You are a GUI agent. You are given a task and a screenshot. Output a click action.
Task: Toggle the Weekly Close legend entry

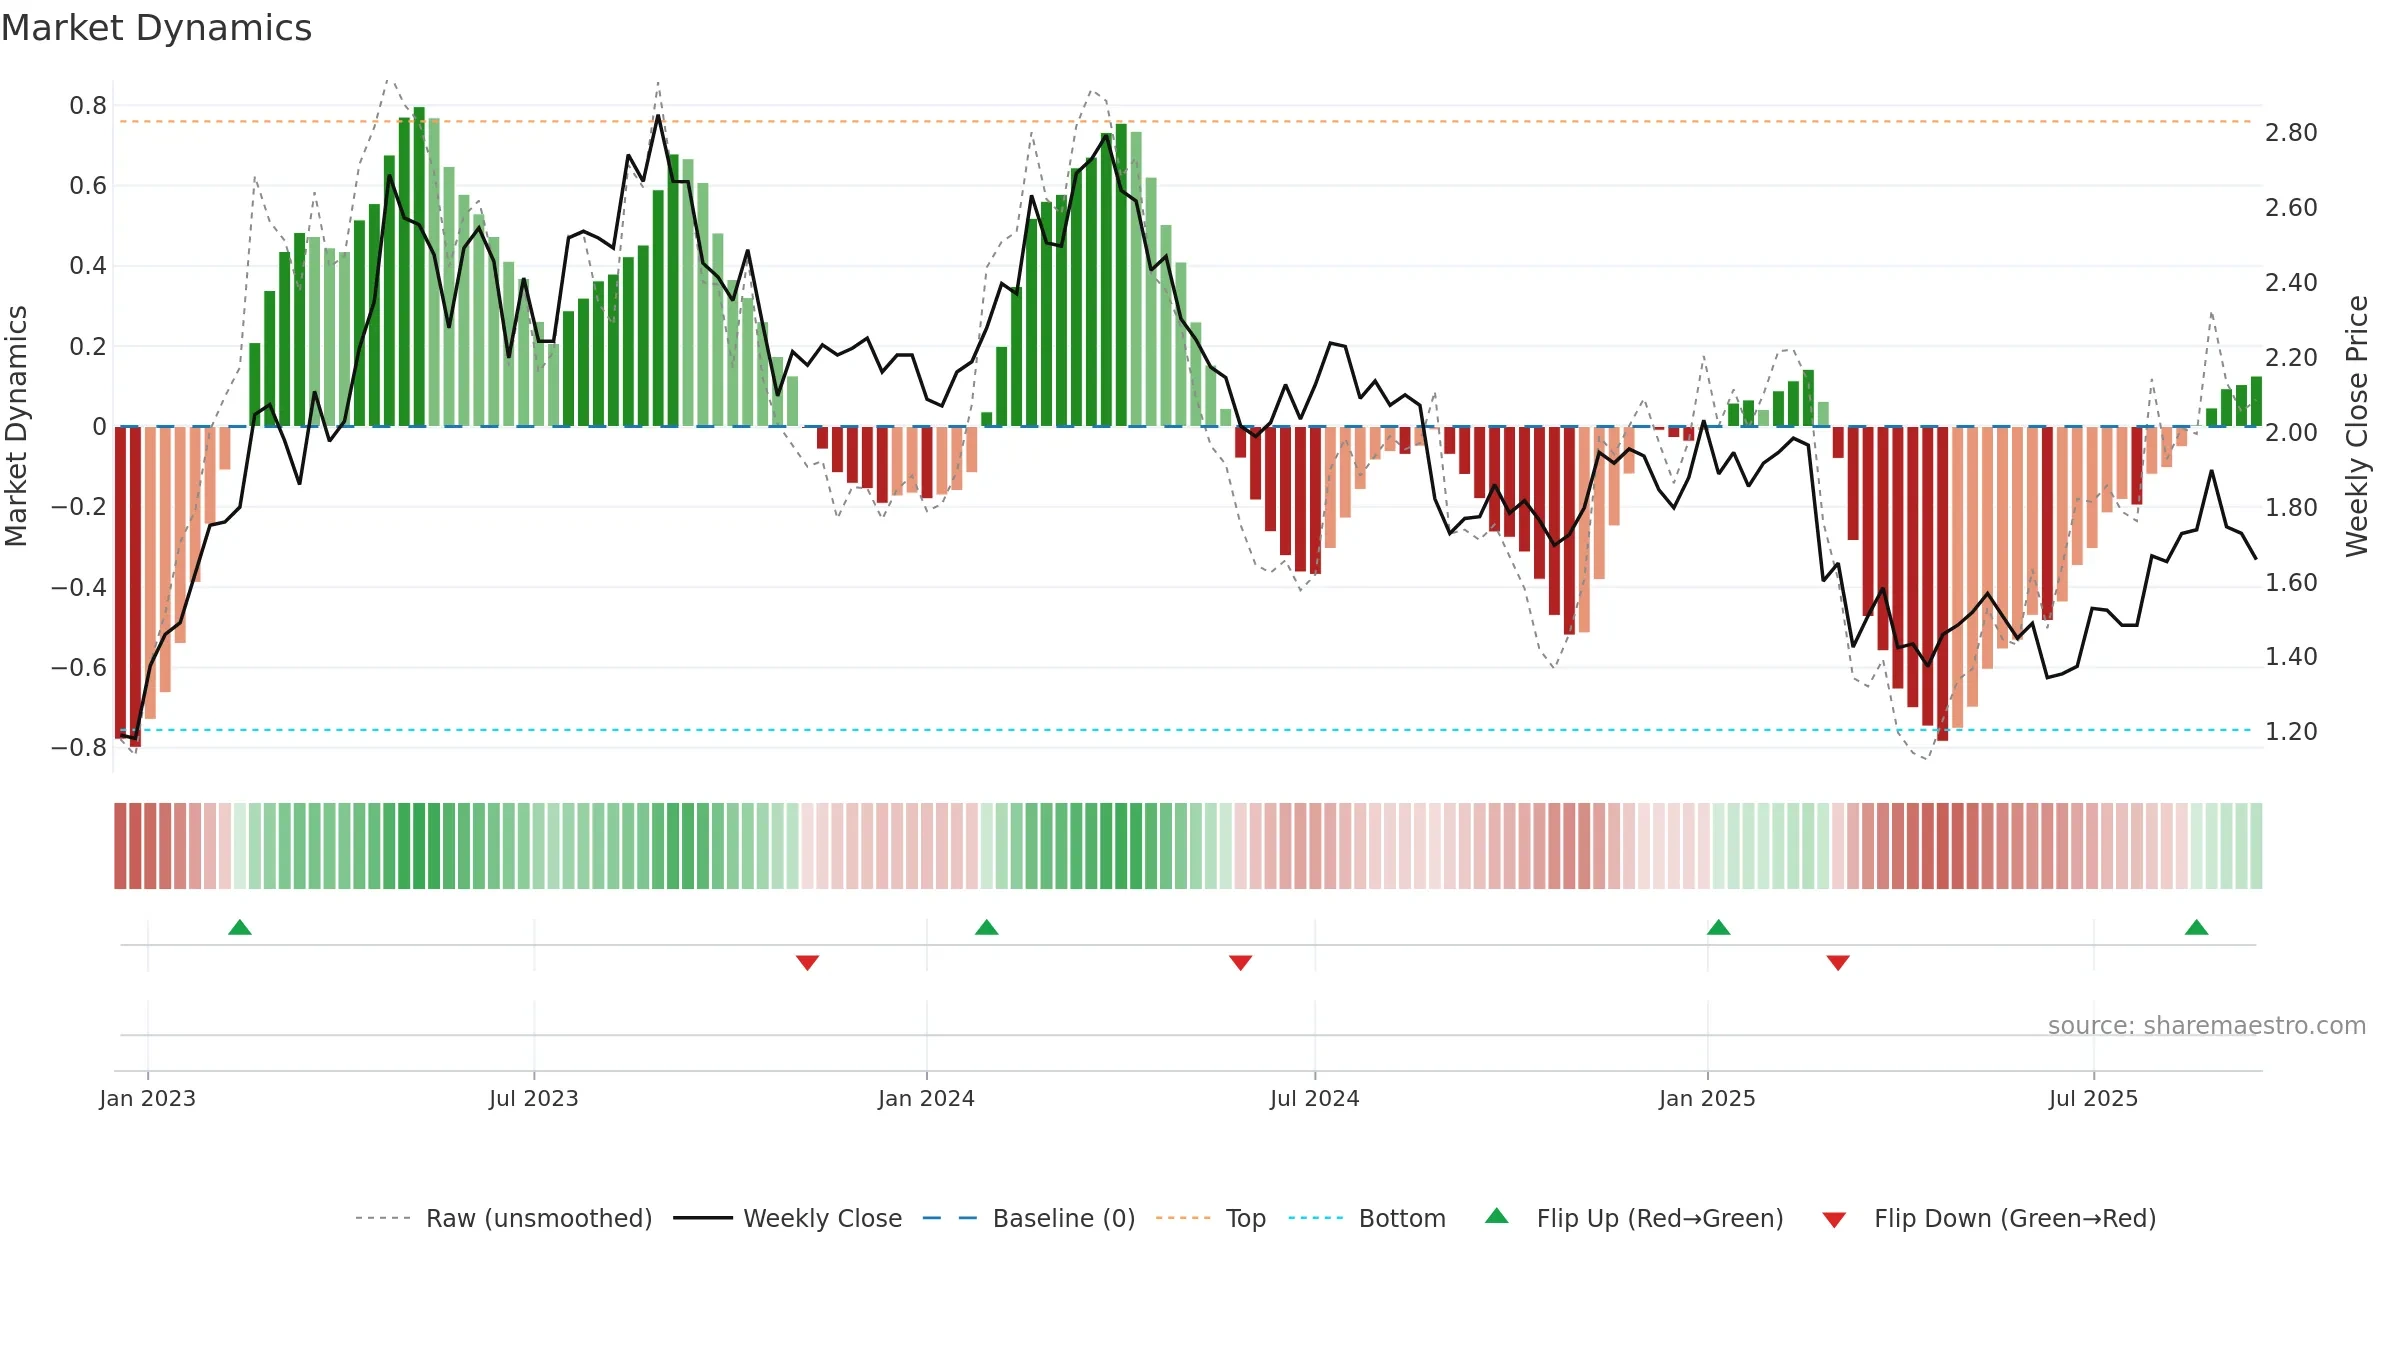[x=787, y=1218]
